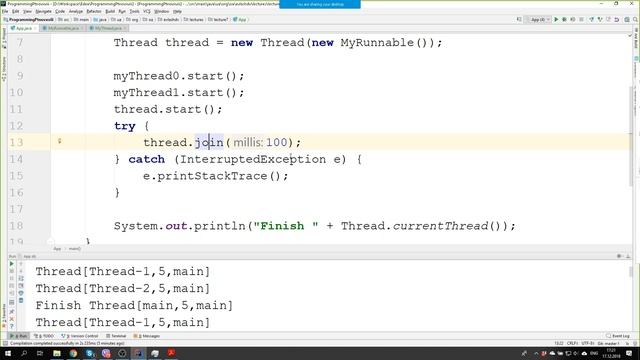Viewport: 640px width, 360px height.
Task: Open the TODO tool window tab
Action: coord(44,336)
